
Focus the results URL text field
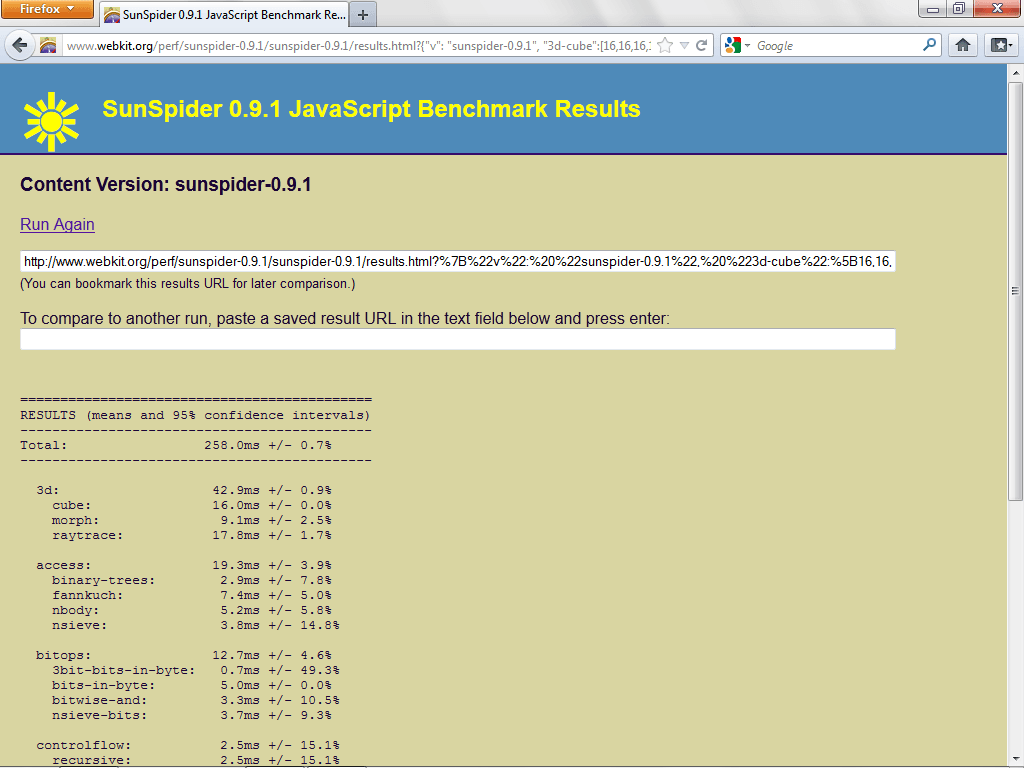458,261
